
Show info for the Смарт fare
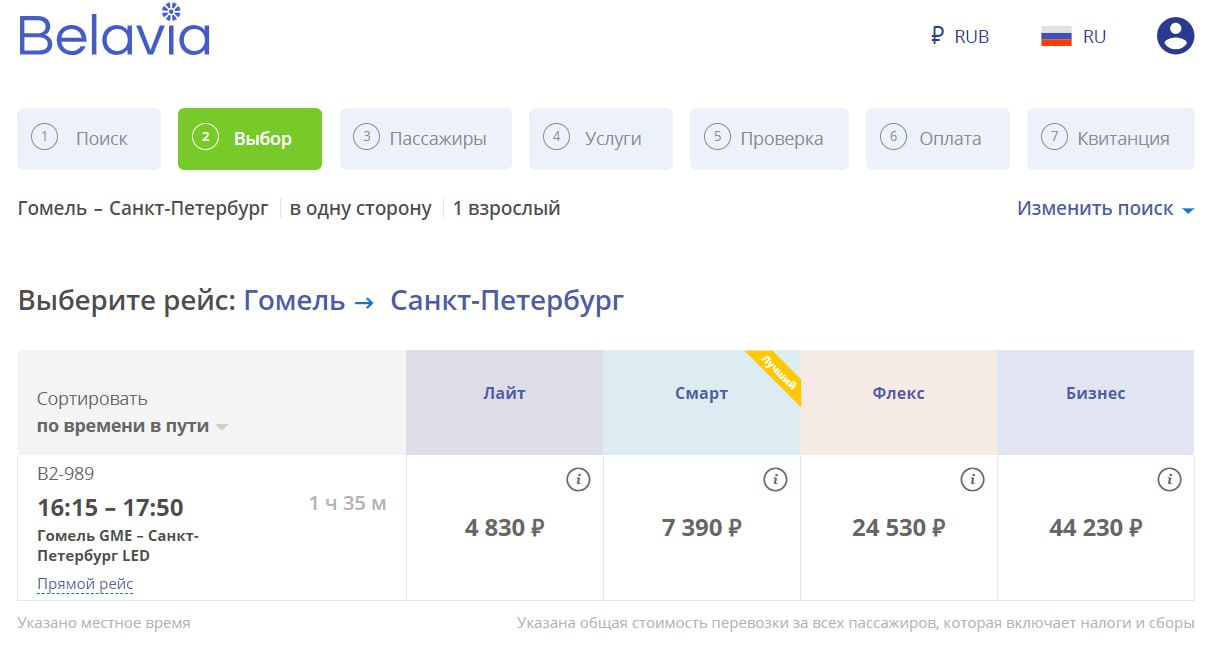[x=775, y=480]
